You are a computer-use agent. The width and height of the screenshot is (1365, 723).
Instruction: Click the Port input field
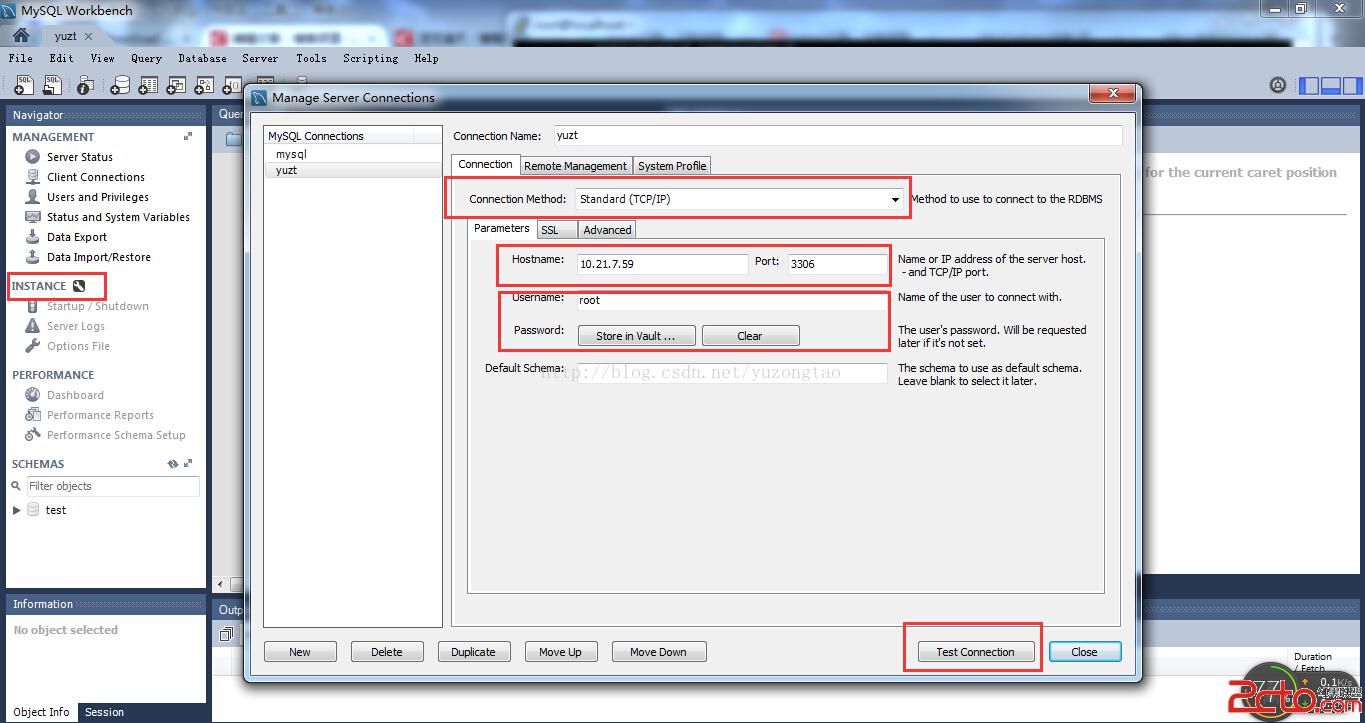click(x=837, y=264)
